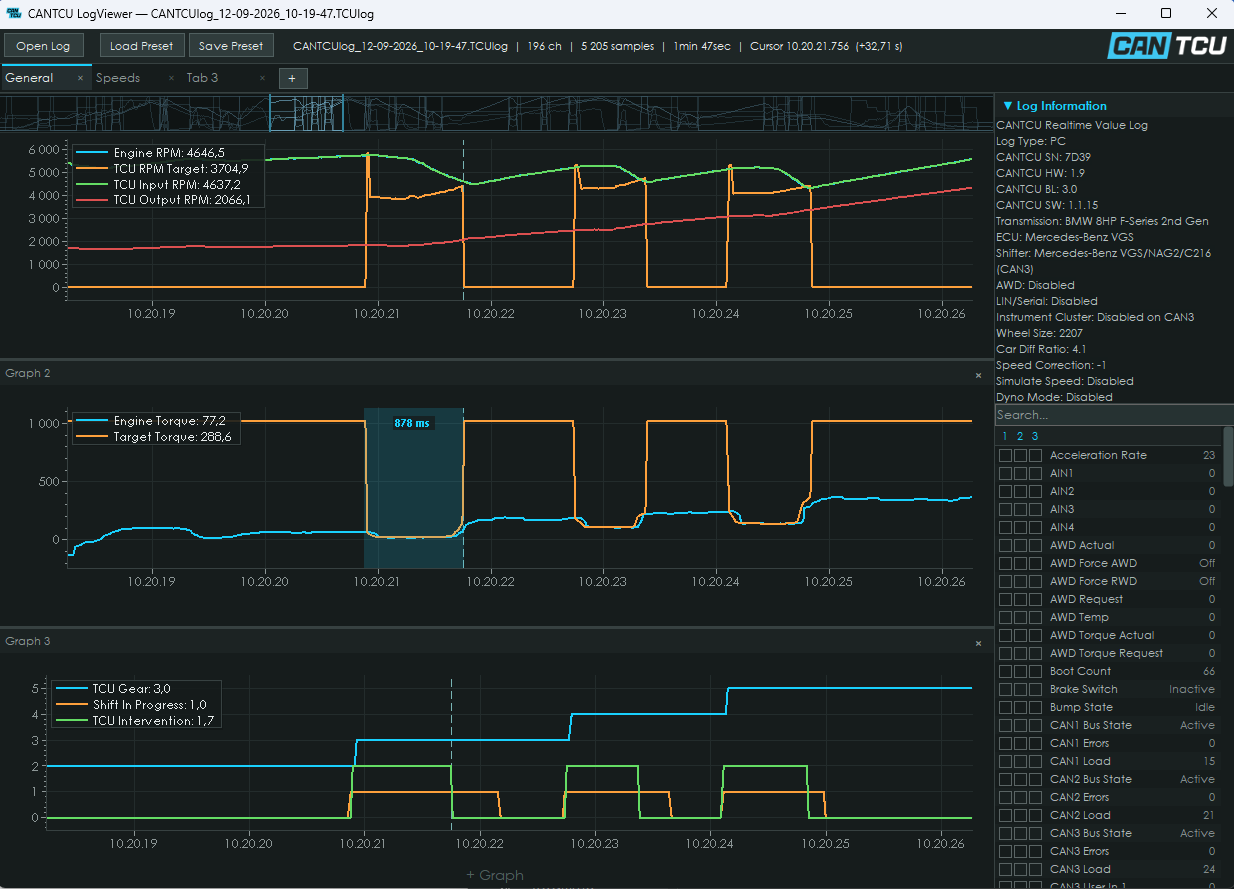Image resolution: width=1234 pixels, height=889 pixels.
Task: Tick graph 1 checkbox for Acceleration Rate
Action: coord(1006,456)
